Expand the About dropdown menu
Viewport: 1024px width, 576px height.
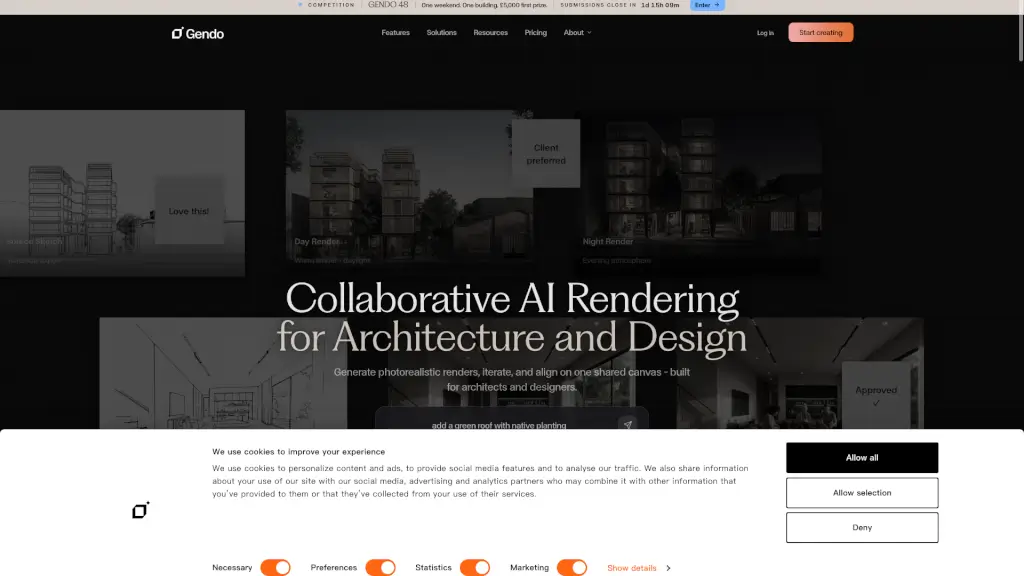click(577, 33)
